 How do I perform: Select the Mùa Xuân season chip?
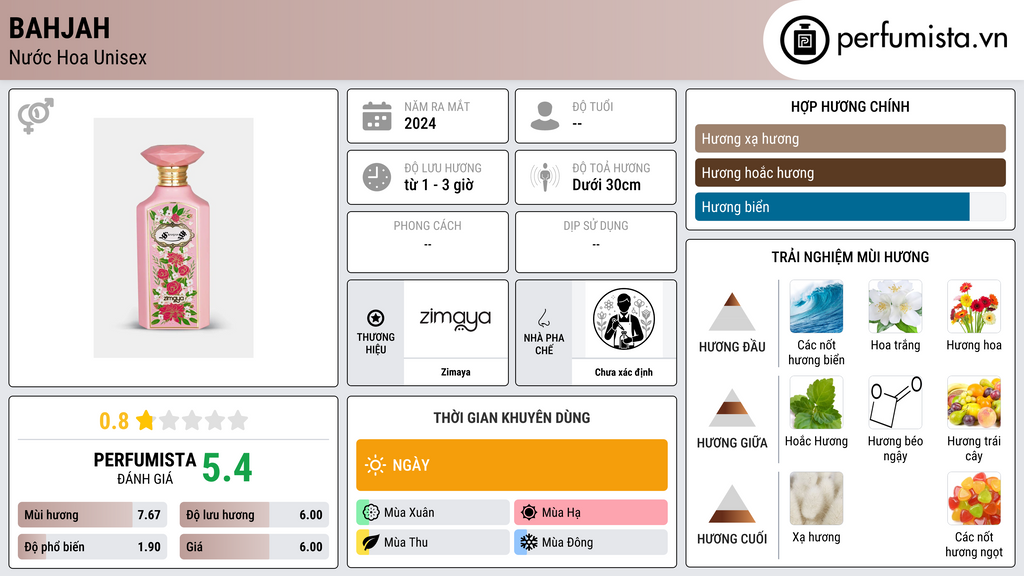point(433,513)
